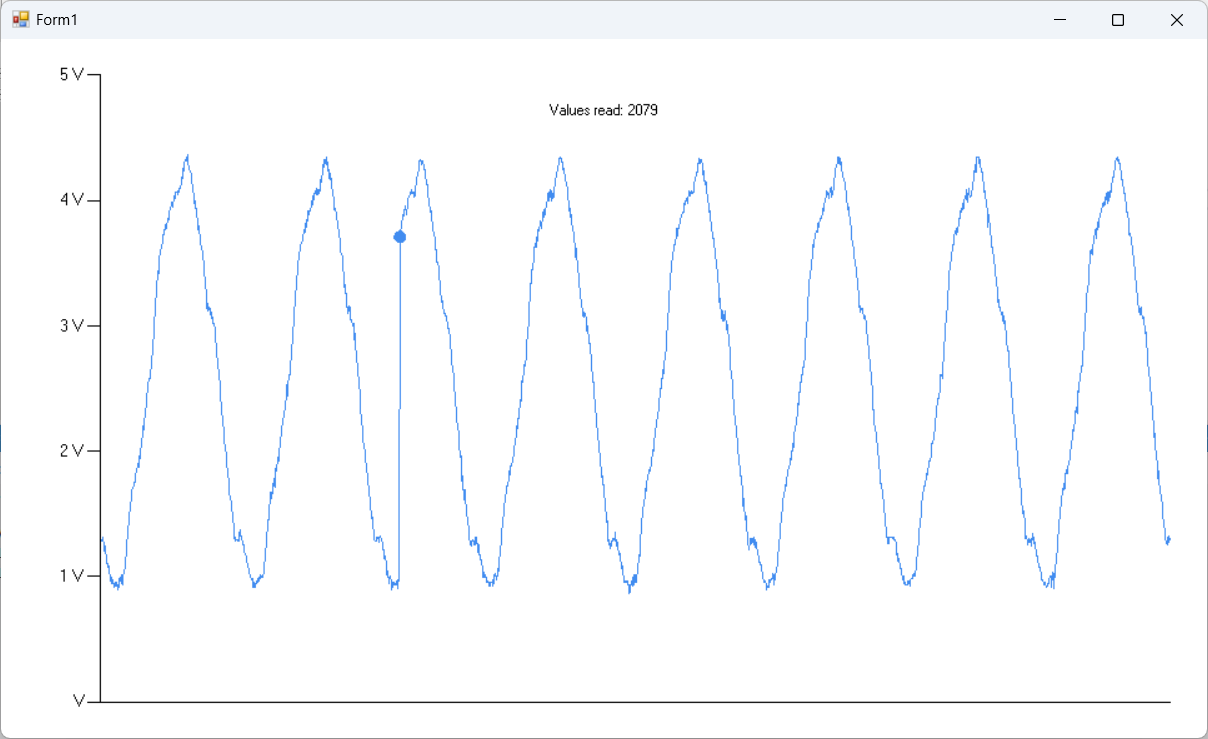Click the right end of the waveform trace

[x=1168, y=540]
